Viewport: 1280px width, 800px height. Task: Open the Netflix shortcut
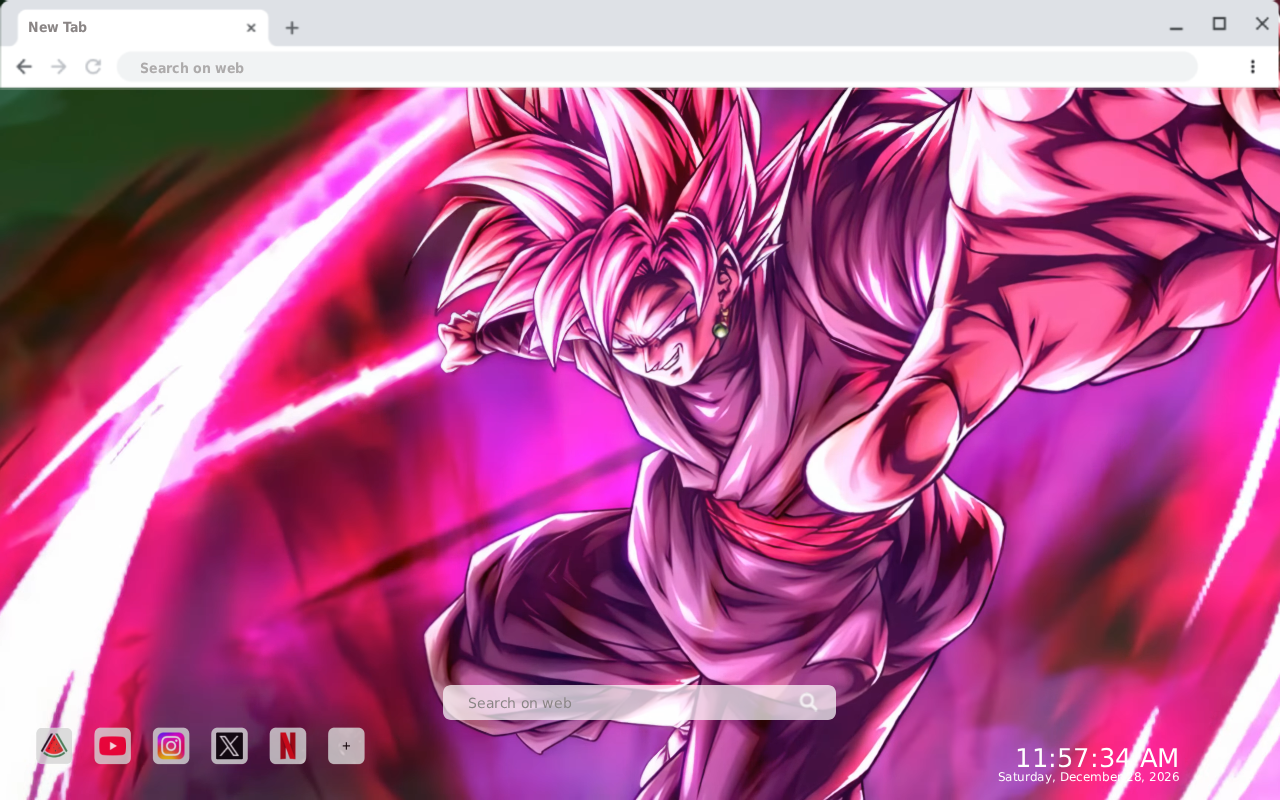pos(288,746)
